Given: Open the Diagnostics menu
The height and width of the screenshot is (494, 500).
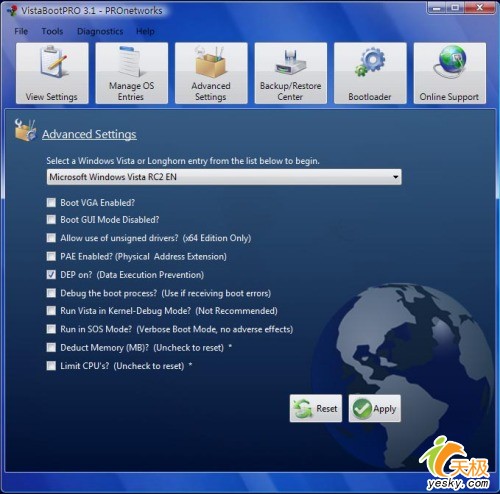Looking at the screenshot, I should click(x=100, y=31).
